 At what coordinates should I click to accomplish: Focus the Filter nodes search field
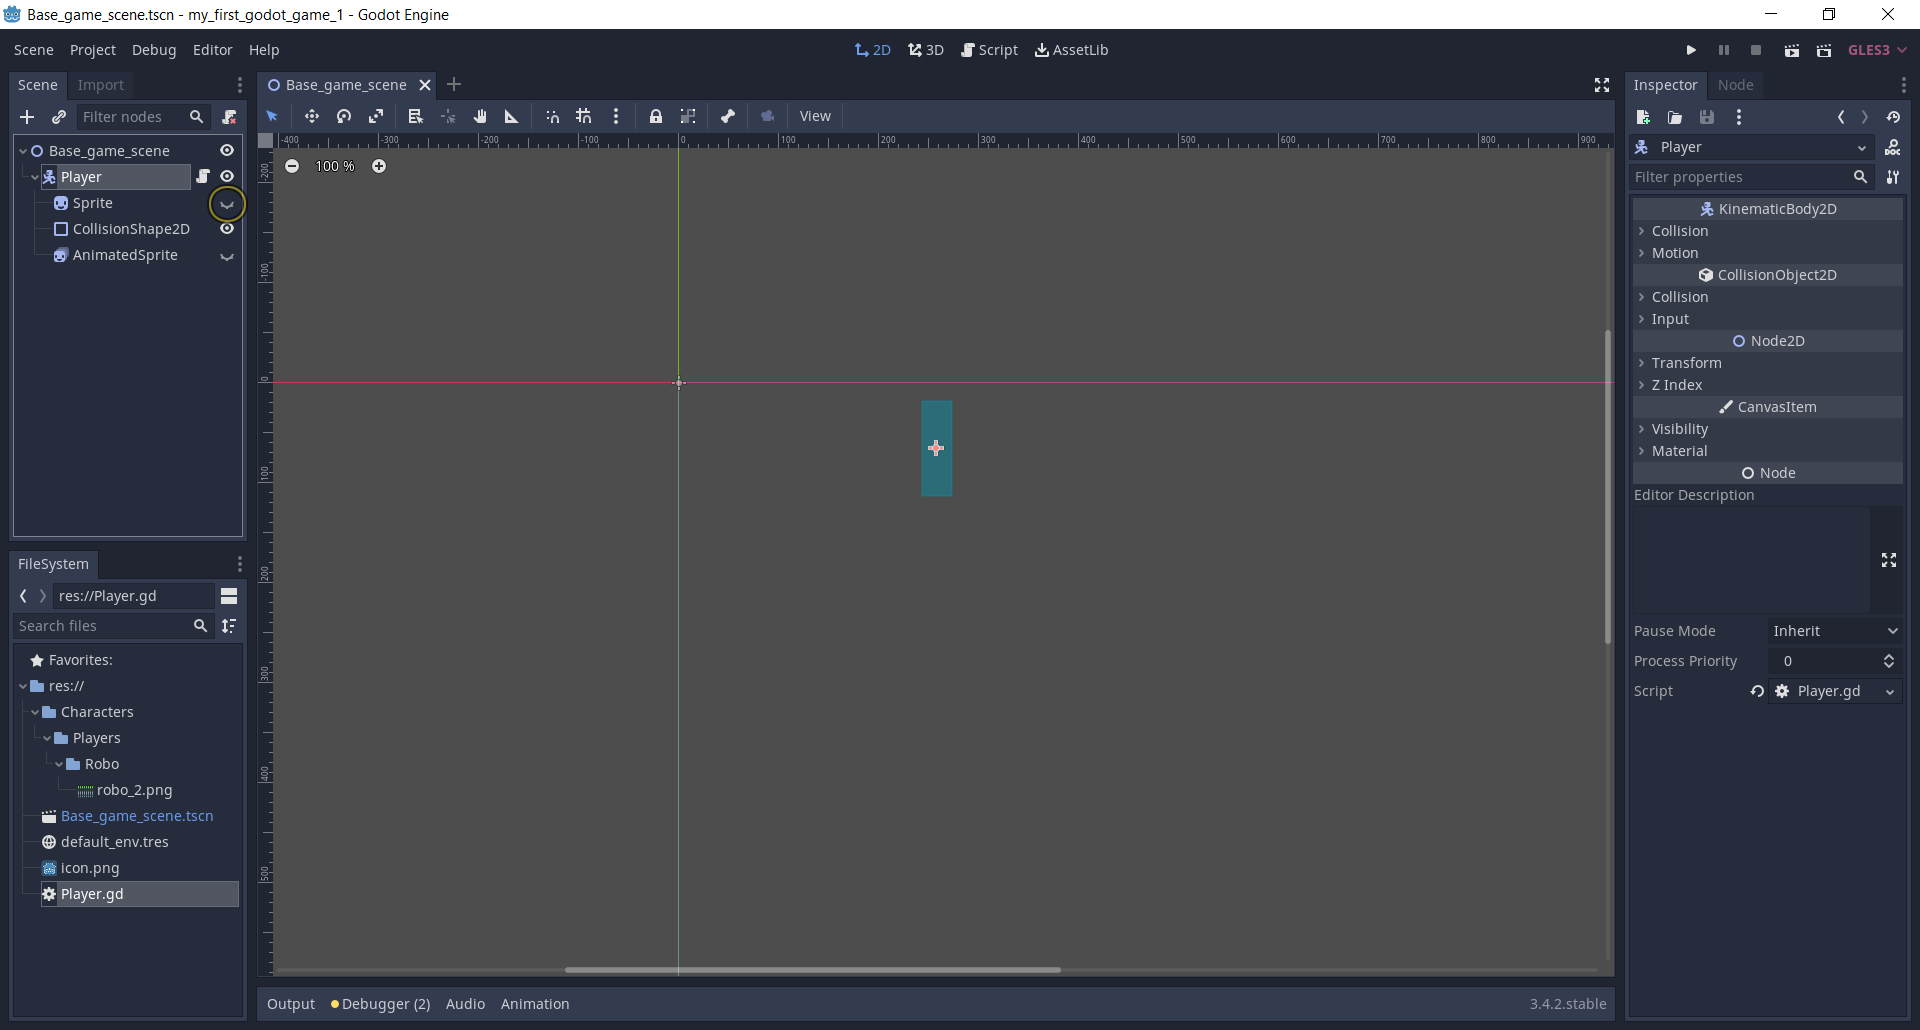(142, 117)
